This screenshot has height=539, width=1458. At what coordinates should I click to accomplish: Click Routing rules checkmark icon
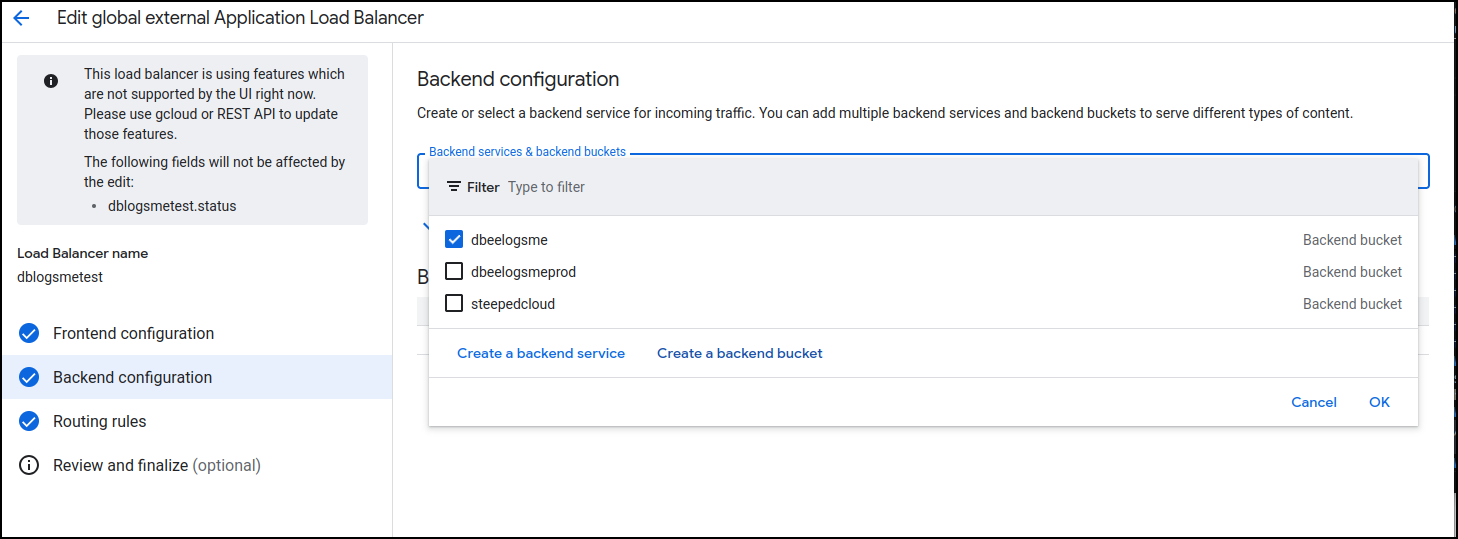pyautogui.click(x=29, y=421)
